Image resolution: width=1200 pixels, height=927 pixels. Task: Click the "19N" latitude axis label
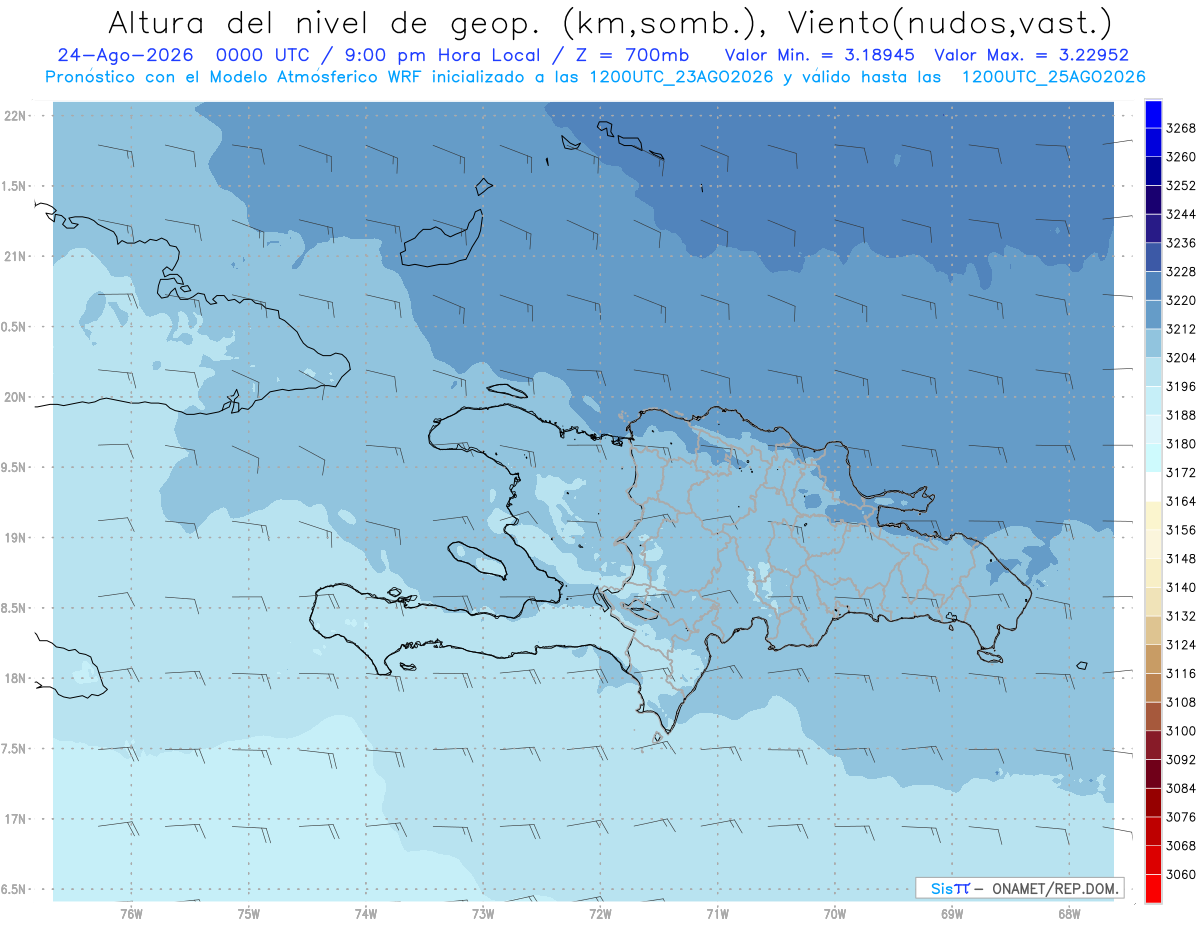tap(17, 537)
